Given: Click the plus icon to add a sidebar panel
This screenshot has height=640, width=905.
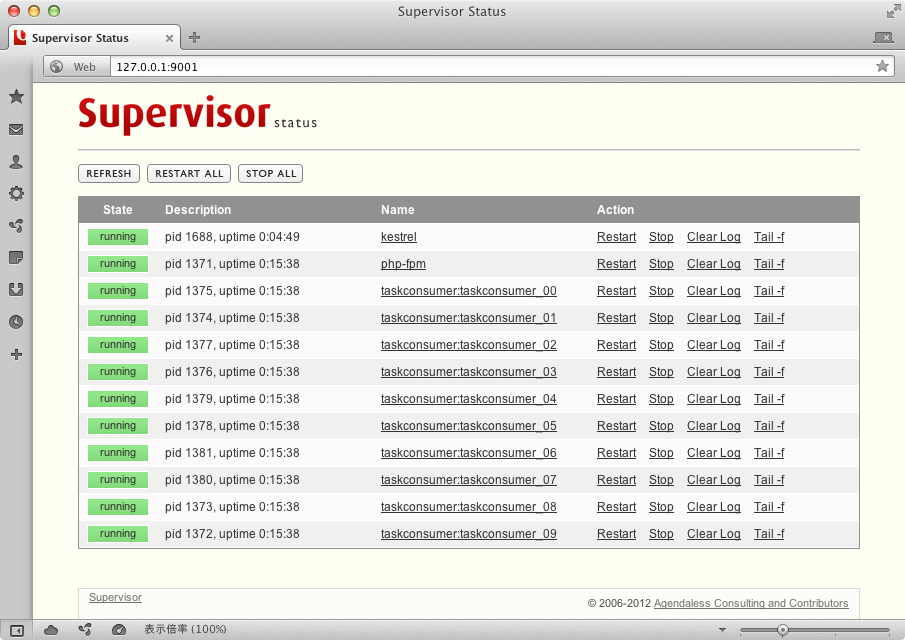Looking at the screenshot, I should 16,354.
